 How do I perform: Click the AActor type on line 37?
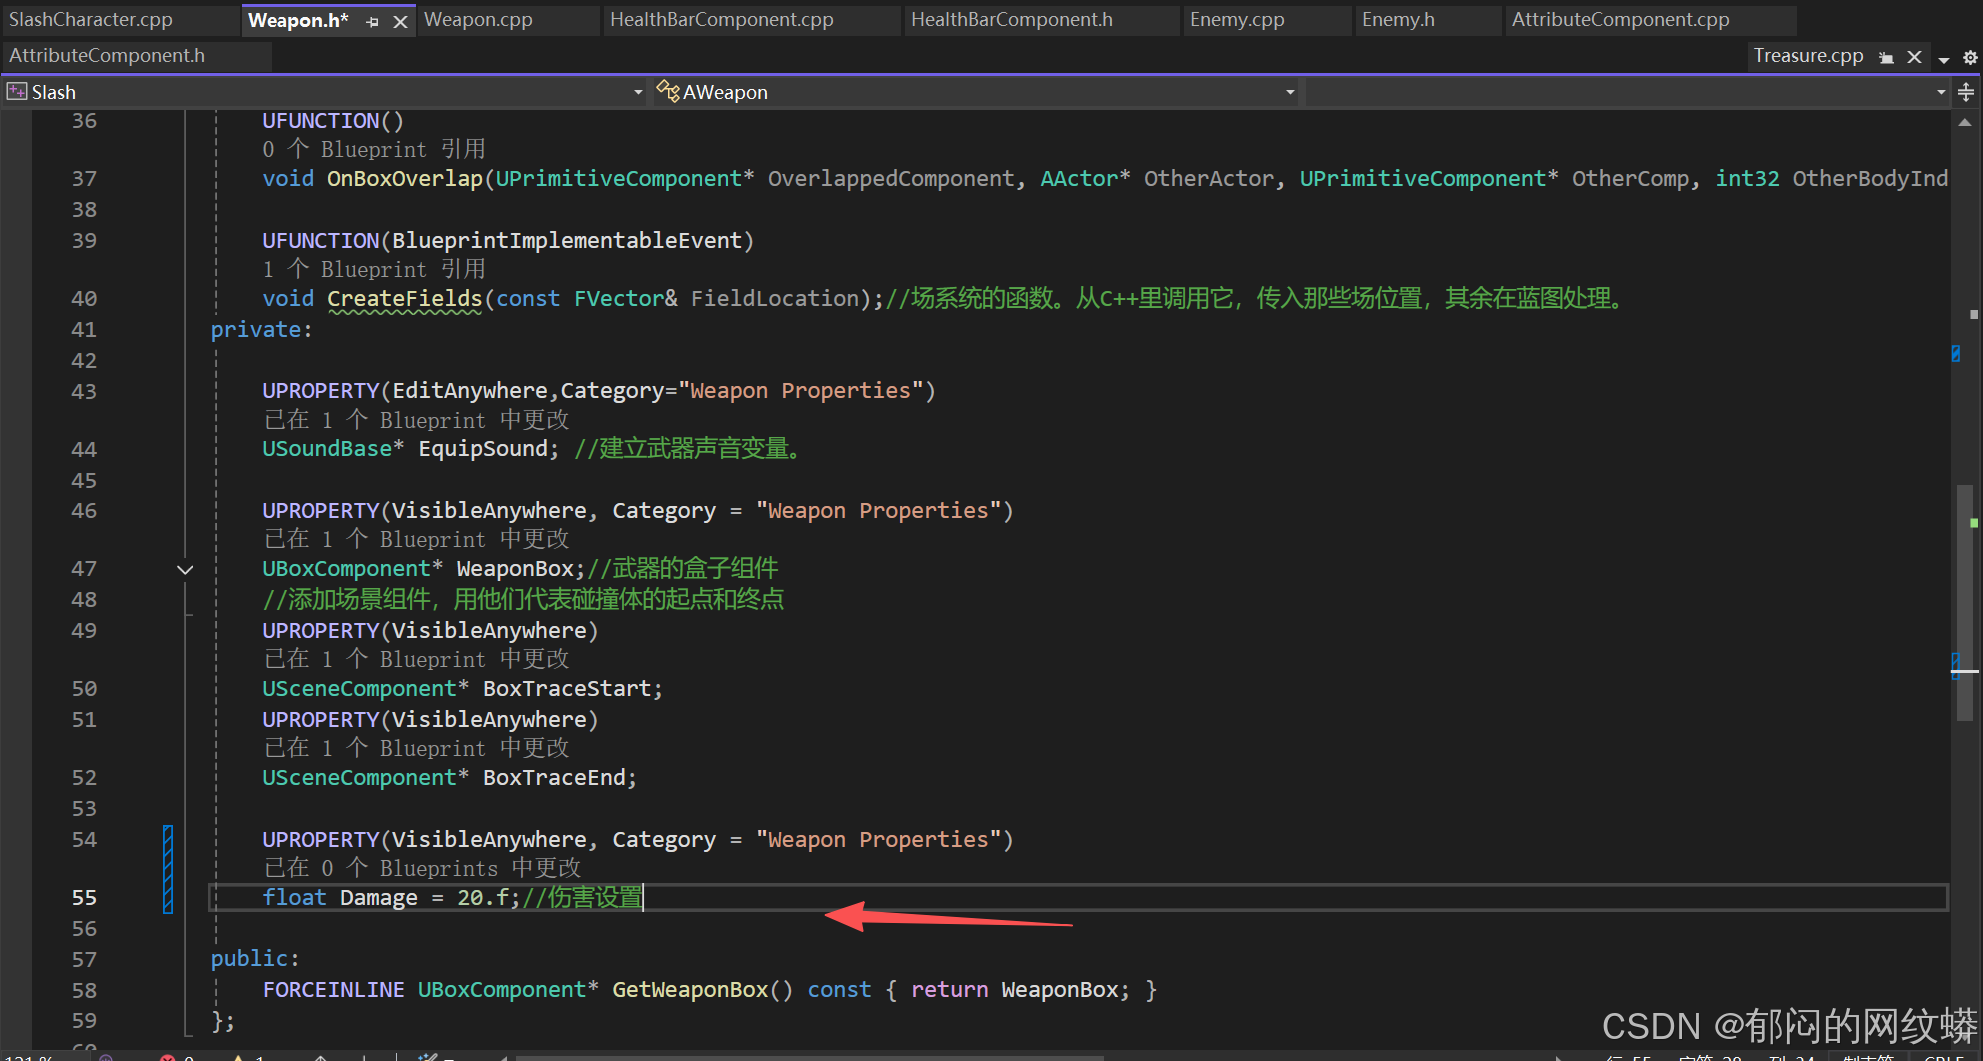pyautogui.click(x=1079, y=179)
